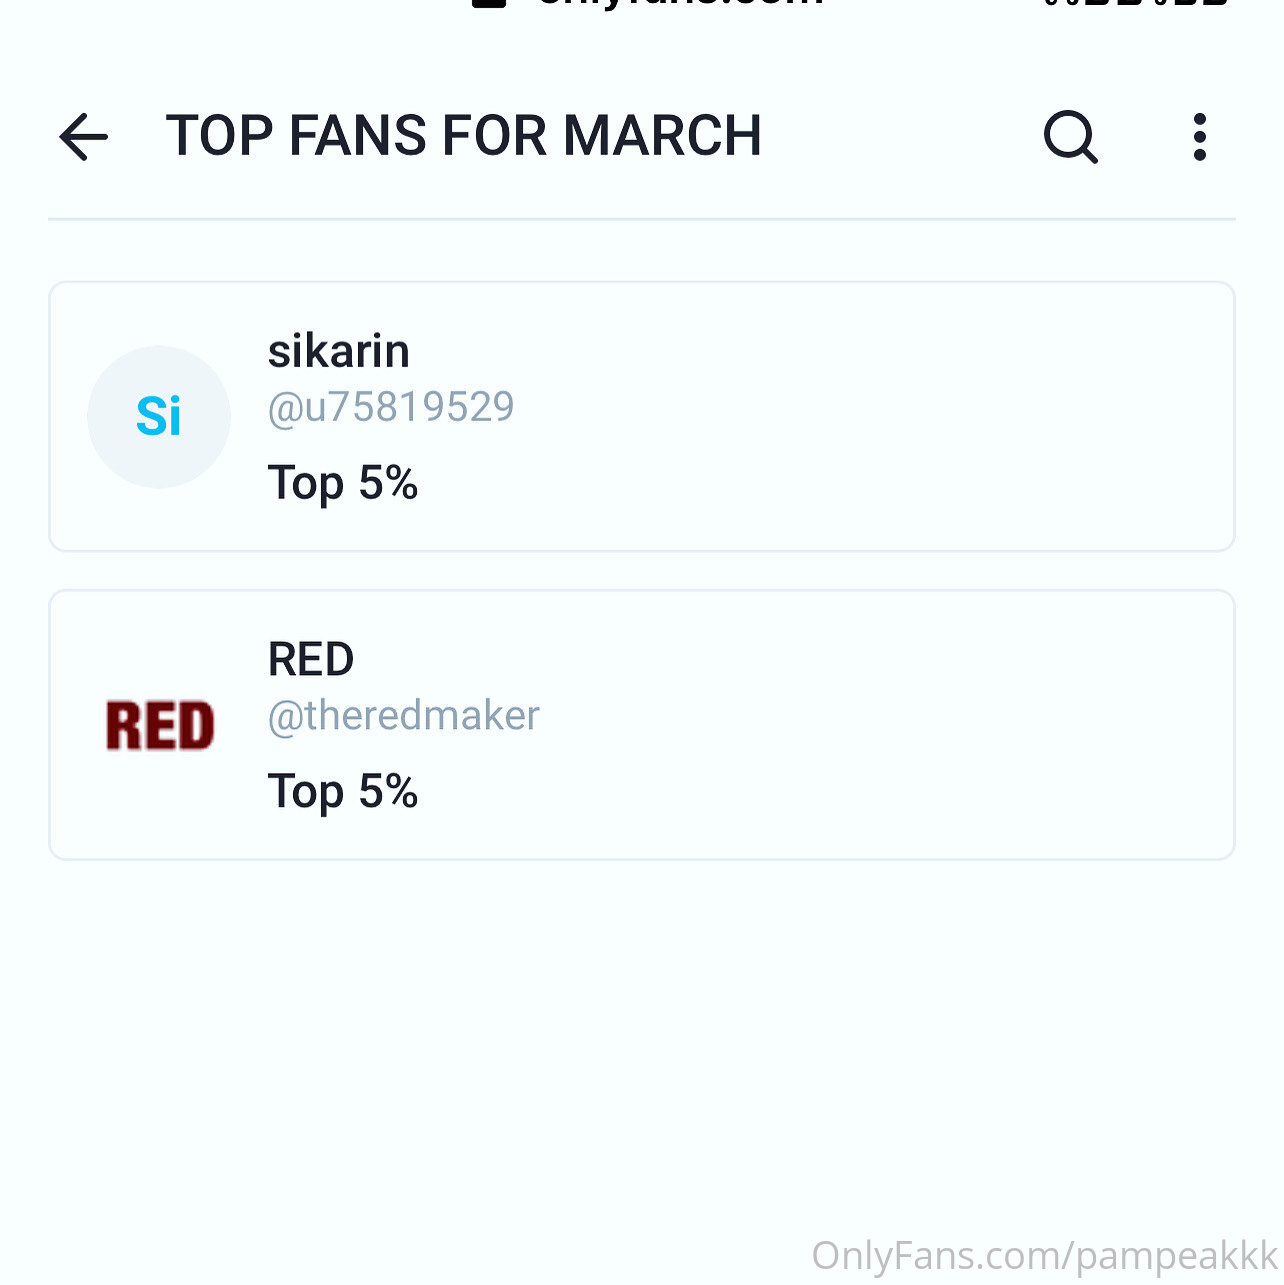
Task: Open the three-dot more options menu
Action: point(1199,137)
